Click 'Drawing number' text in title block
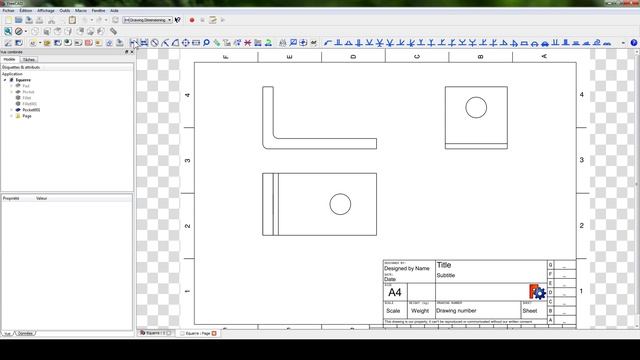This screenshot has height=360, width=640. 456,311
